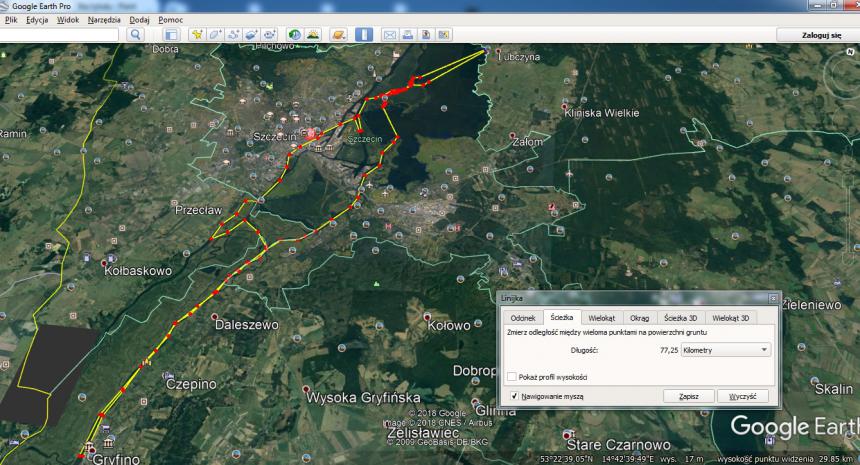Close the Linijka dialog
Viewport: 860px width, 465px height.
point(773,298)
